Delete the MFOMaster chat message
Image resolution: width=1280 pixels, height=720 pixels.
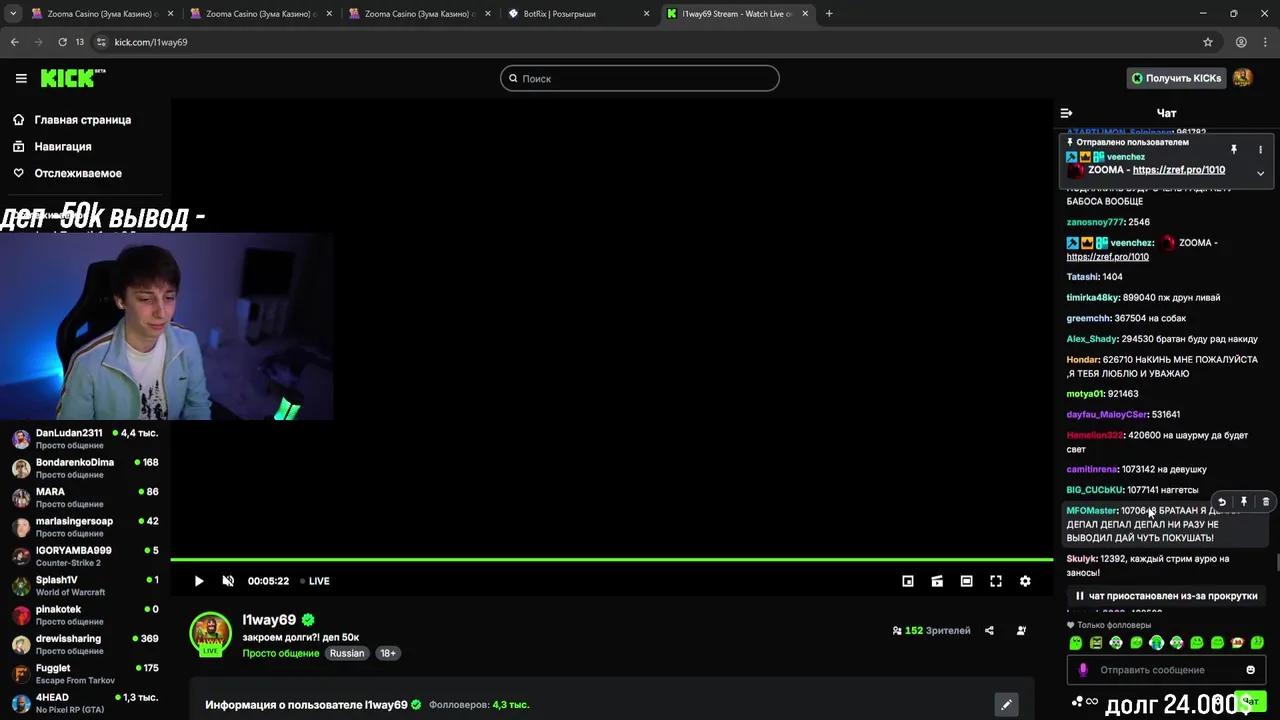click(x=1266, y=502)
